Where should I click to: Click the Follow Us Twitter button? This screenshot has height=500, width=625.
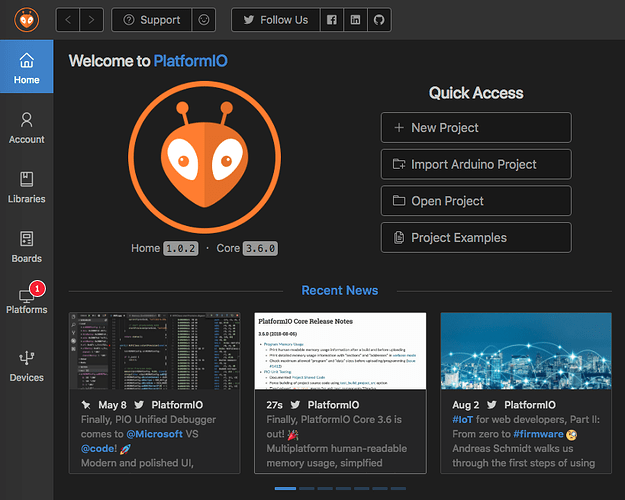[276, 20]
